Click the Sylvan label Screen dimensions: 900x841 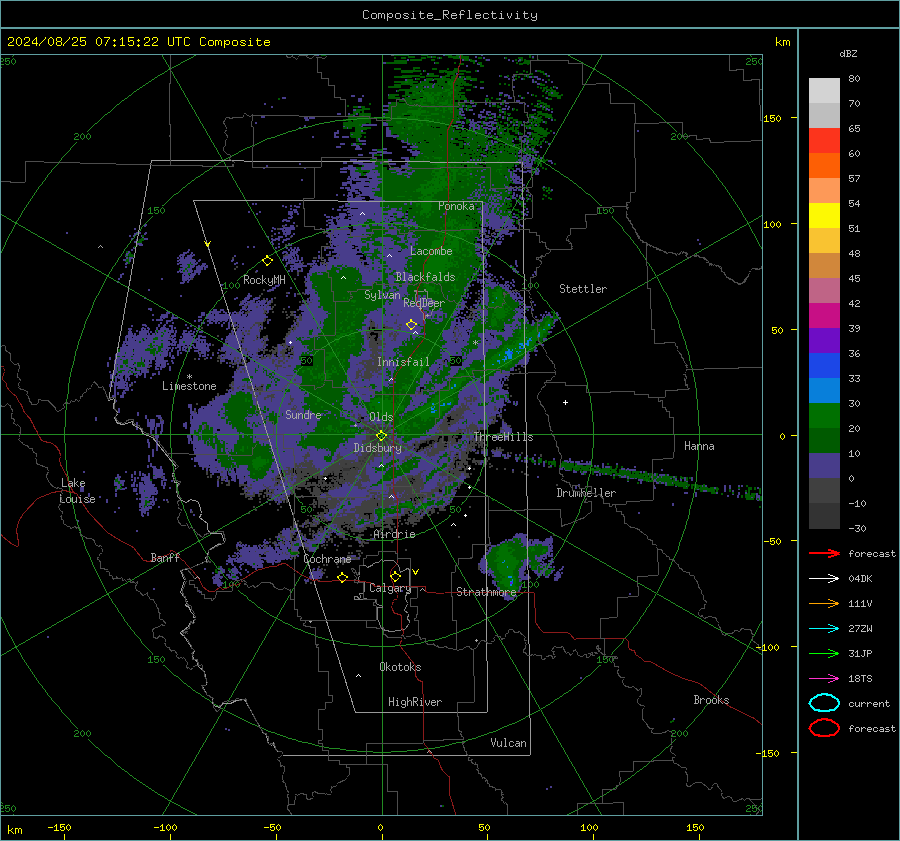tap(382, 295)
